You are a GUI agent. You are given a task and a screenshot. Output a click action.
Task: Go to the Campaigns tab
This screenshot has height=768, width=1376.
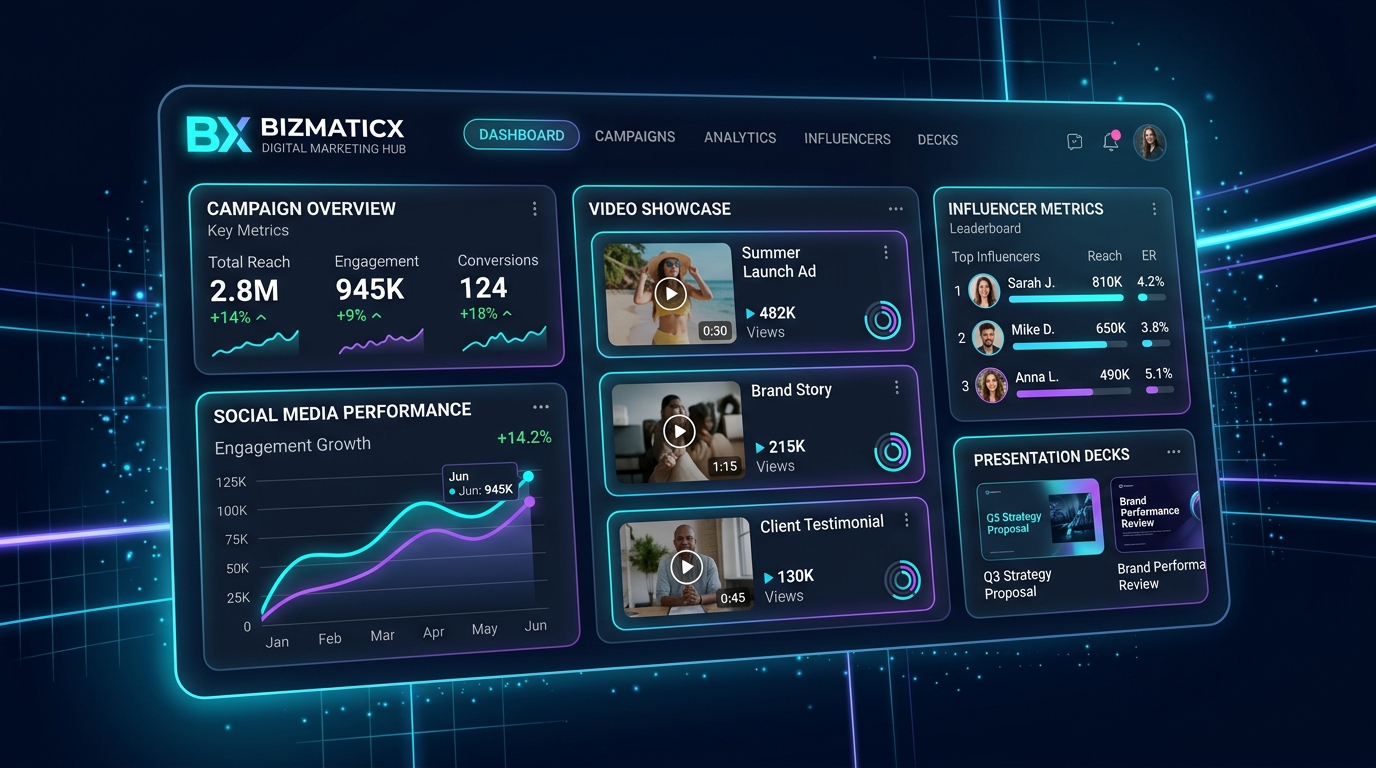635,136
